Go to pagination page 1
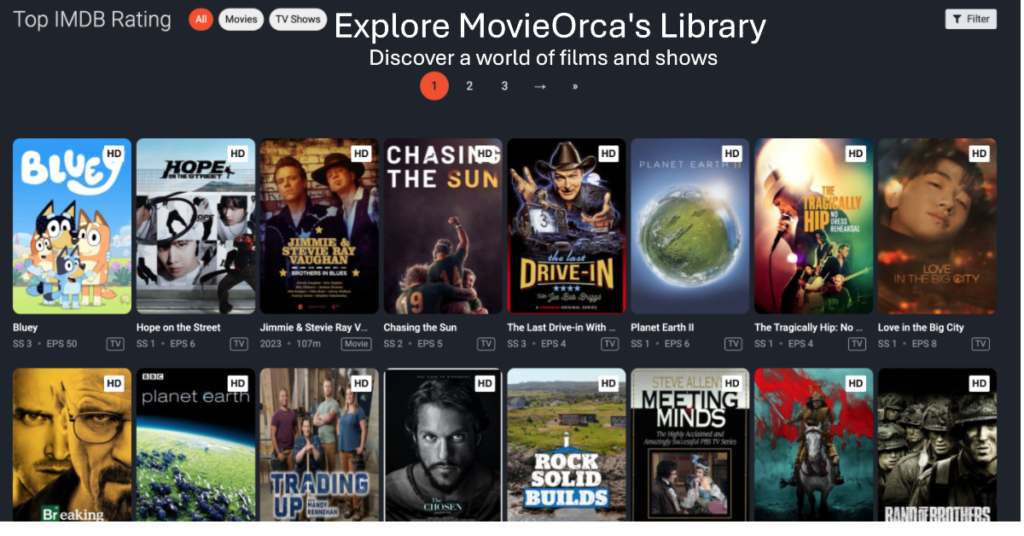Screen dimensions: 1024x536 (x=434, y=86)
